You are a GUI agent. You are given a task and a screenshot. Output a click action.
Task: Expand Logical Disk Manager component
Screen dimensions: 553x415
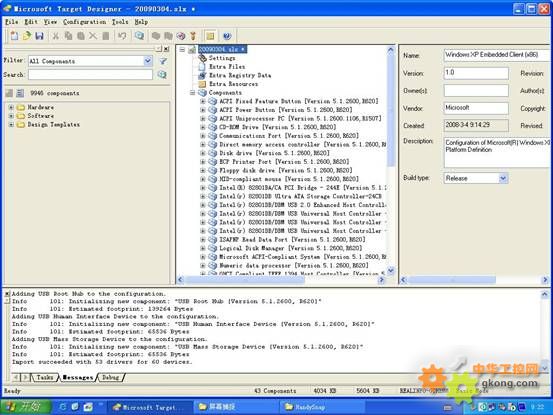pos(203,248)
